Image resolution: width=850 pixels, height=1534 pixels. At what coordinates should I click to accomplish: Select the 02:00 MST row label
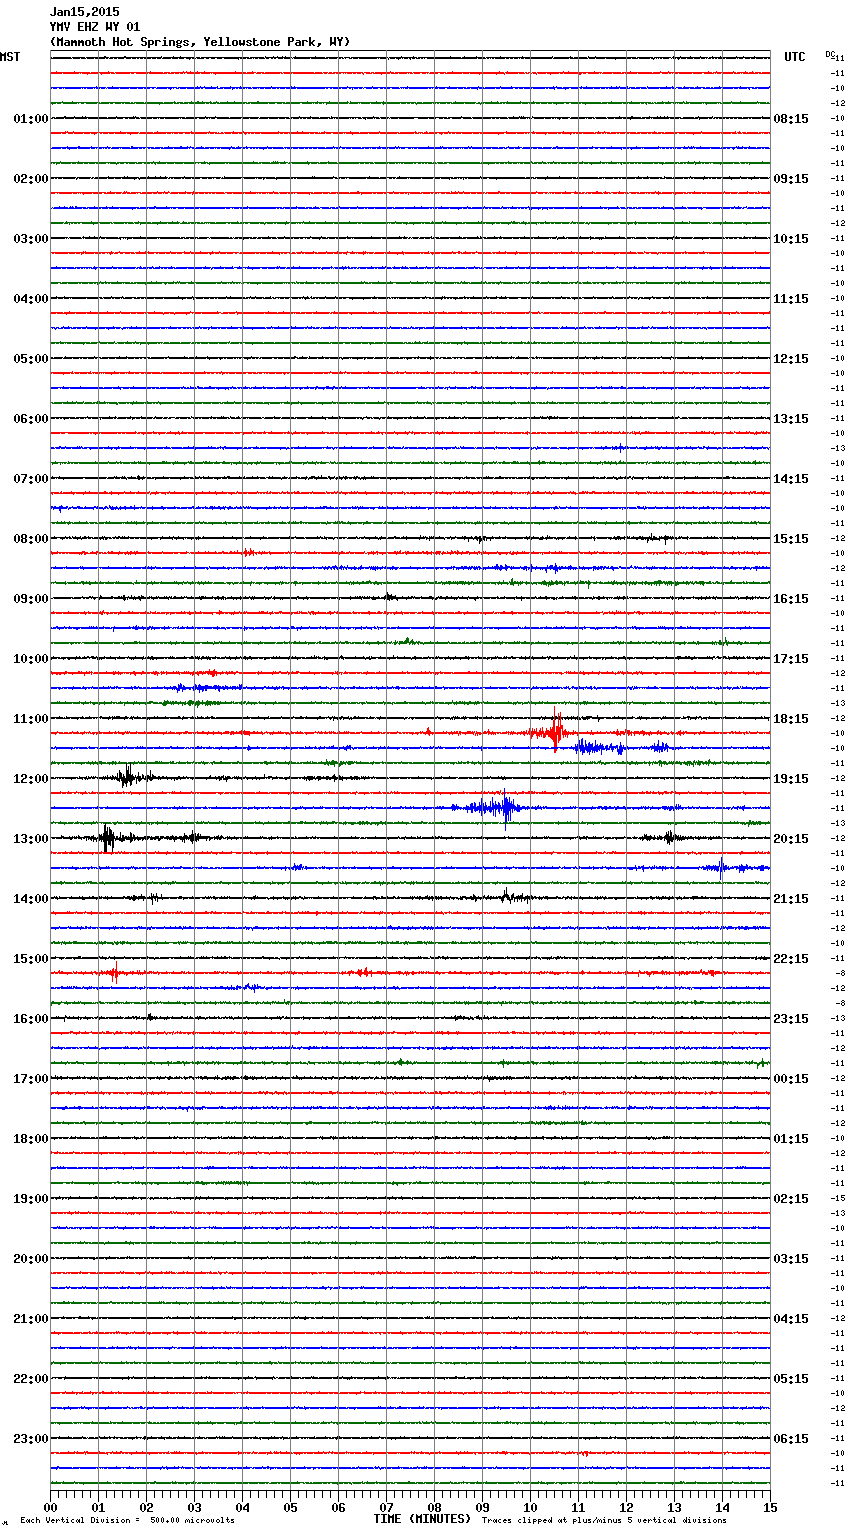click(31, 179)
